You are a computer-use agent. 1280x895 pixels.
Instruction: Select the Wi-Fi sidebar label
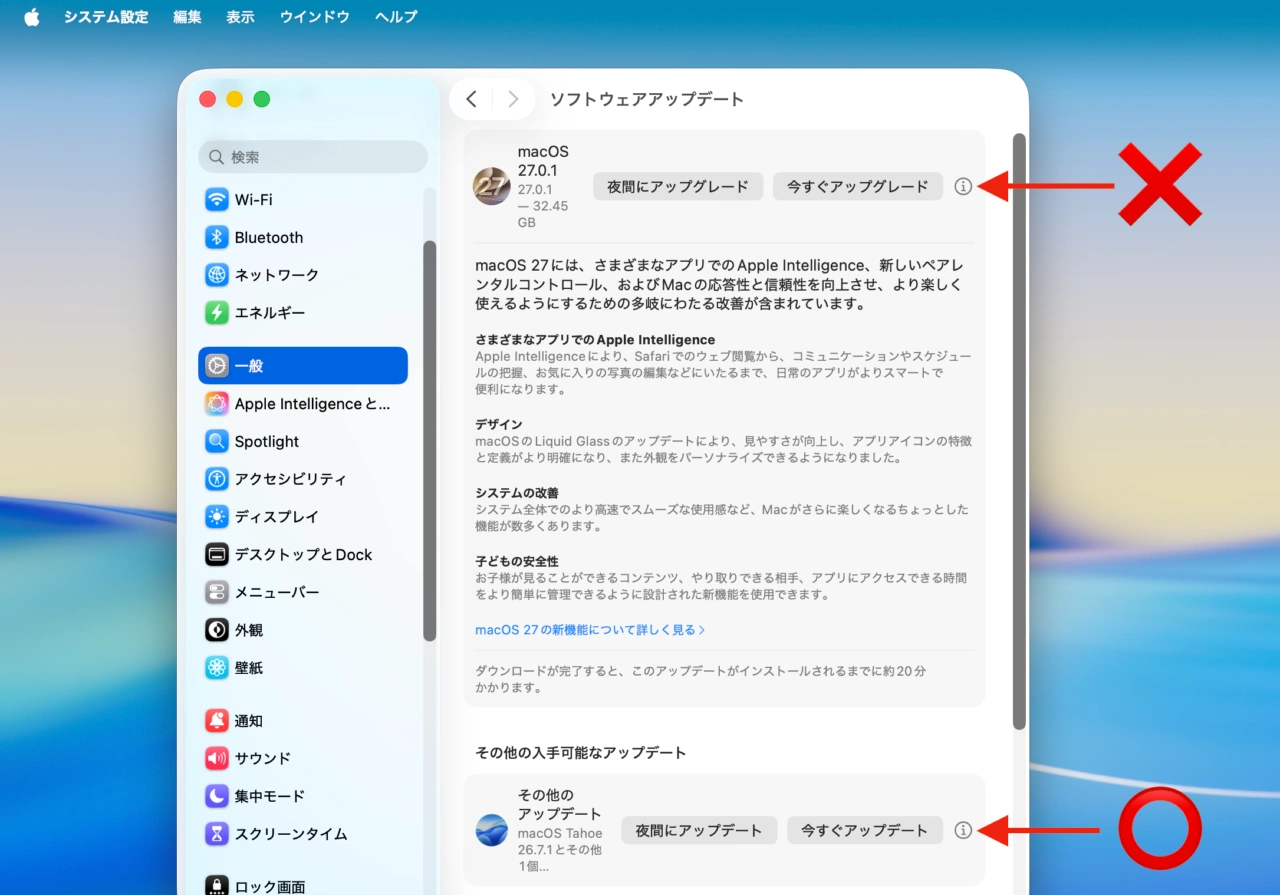pos(253,199)
